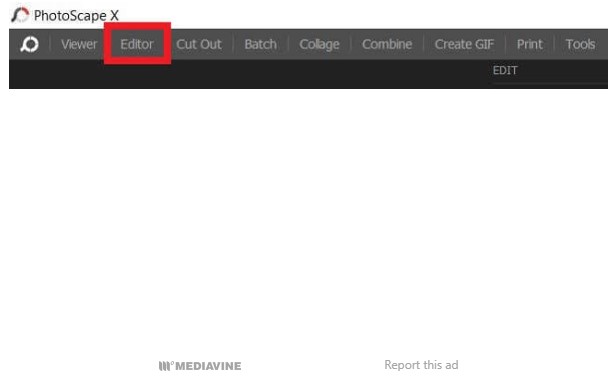Image resolution: width=614 pixels, height=382 pixels.
Task: Click the Report this ad link
Action: [x=421, y=365]
